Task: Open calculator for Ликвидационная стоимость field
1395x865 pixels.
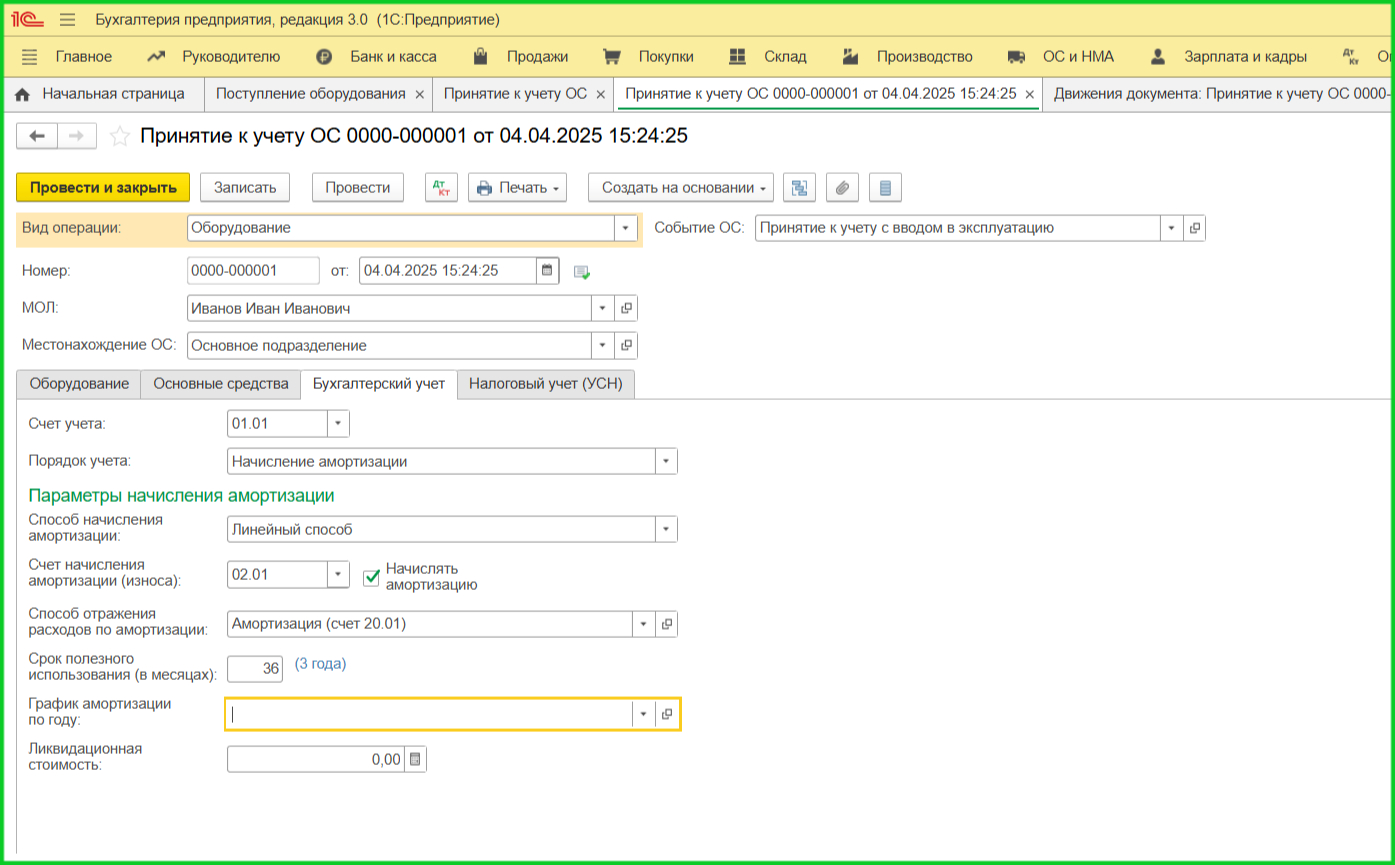Action: tap(416, 760)
